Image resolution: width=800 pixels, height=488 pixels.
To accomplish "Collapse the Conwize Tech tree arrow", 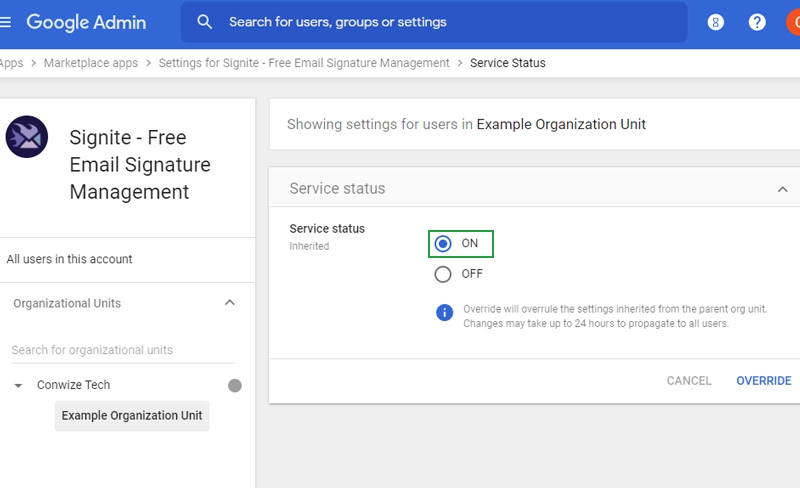I will (18, 385).
